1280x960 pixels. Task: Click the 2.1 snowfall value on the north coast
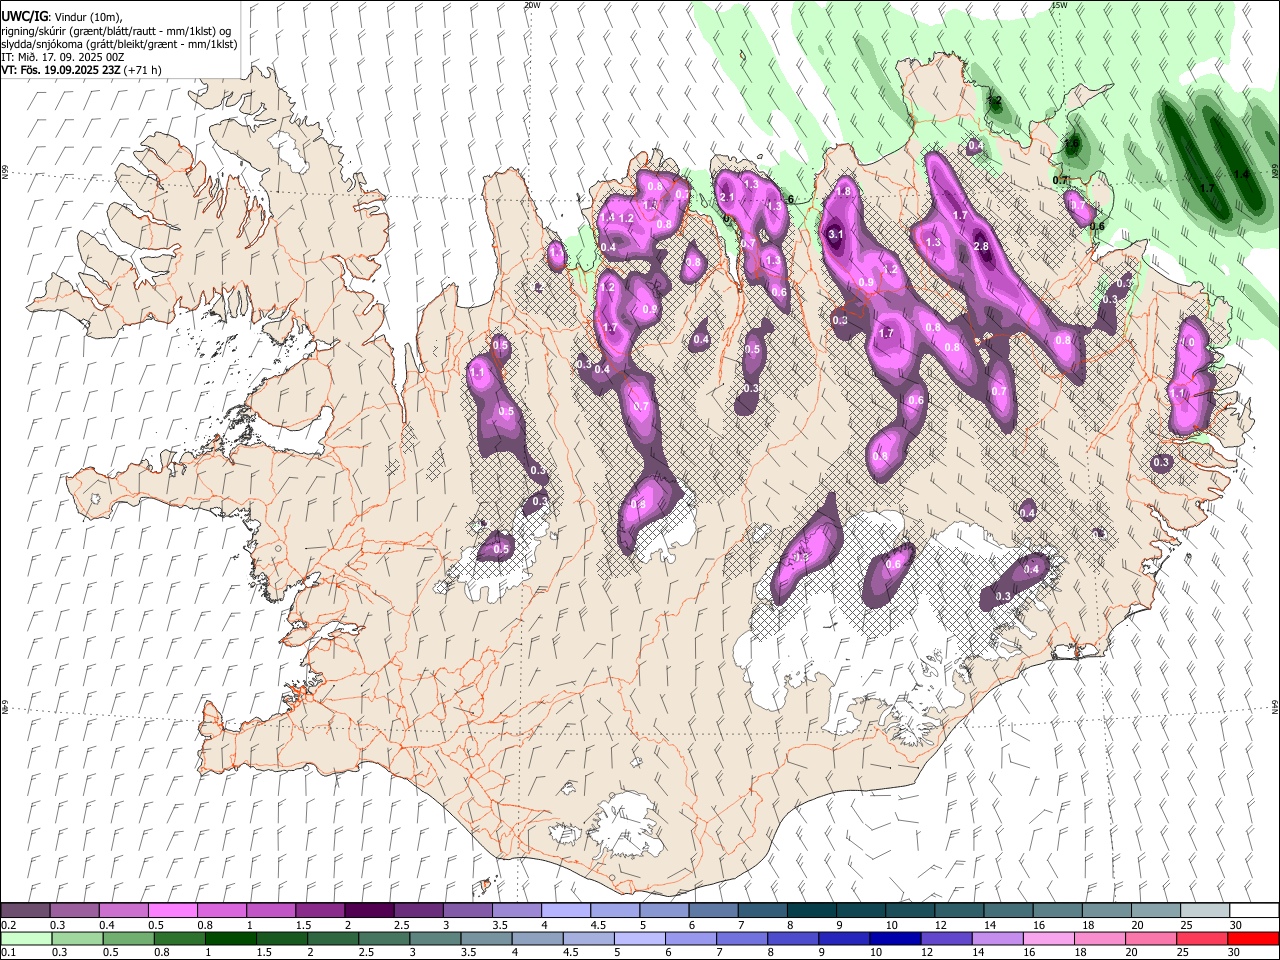pyautogui.click(x=727, y=198)
